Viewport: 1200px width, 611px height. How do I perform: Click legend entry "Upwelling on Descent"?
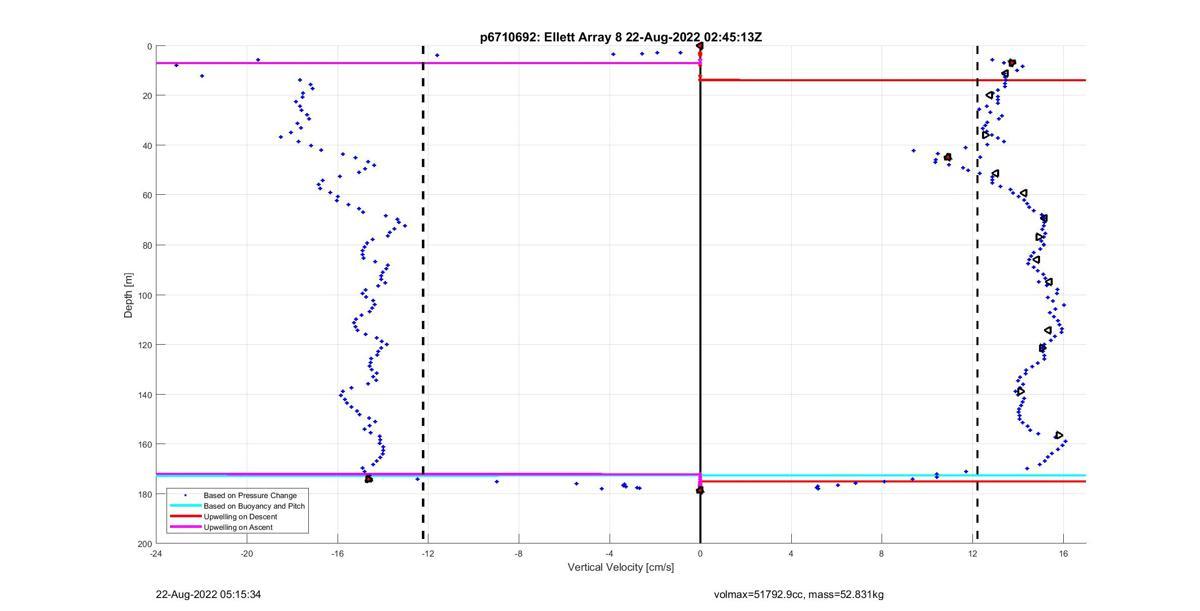pos(239,516)
